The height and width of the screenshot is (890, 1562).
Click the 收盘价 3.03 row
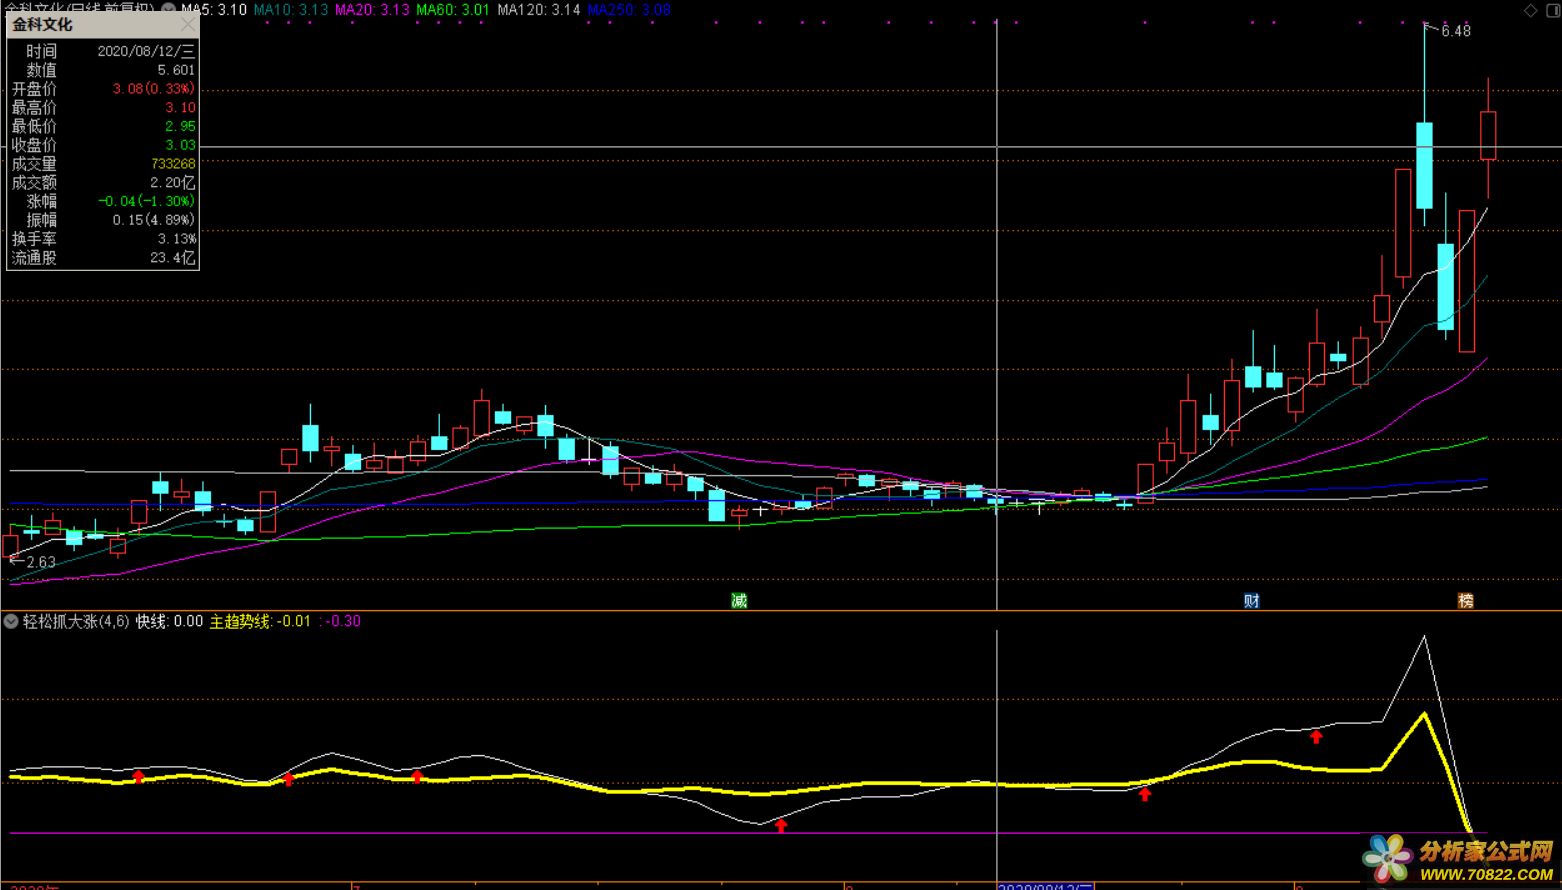(x=103, y=145)
